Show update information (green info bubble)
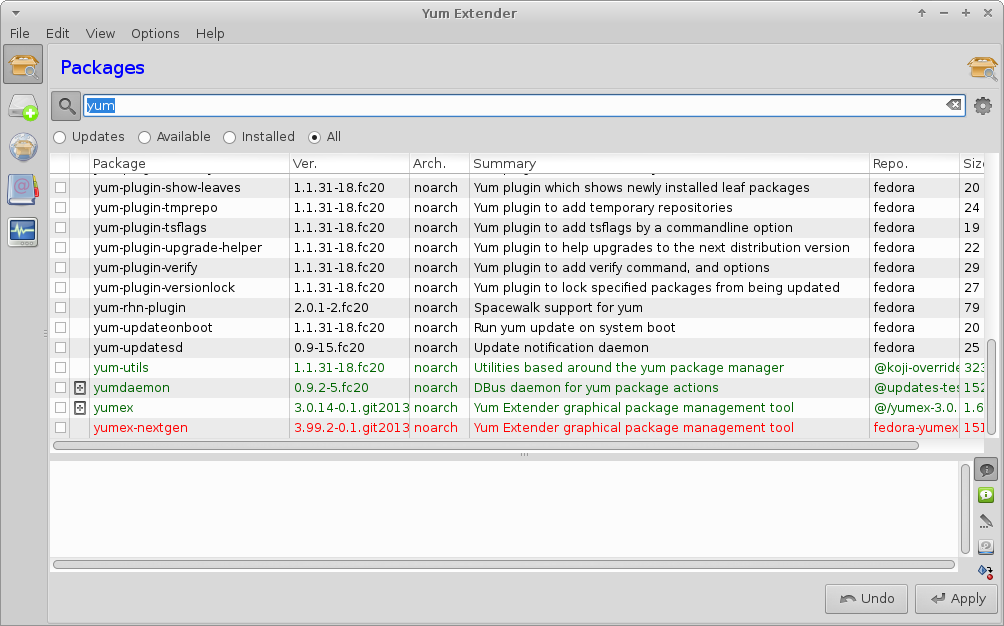 coord(986,495)
